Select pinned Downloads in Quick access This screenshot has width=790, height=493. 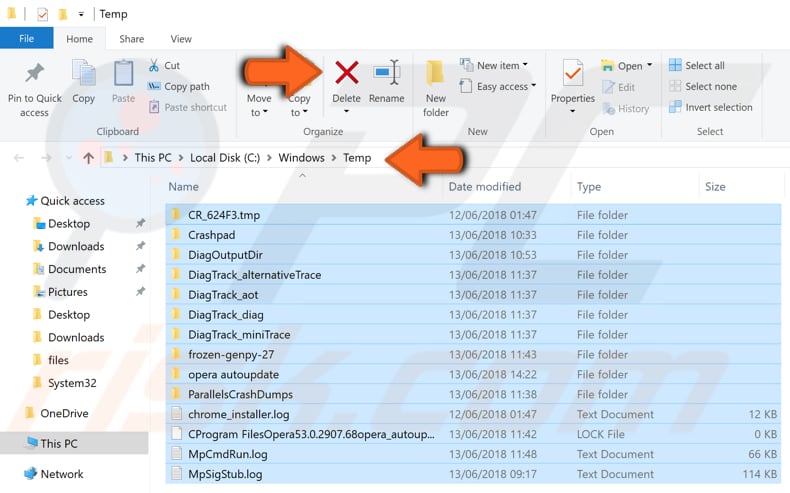click(x=76, y=246)
